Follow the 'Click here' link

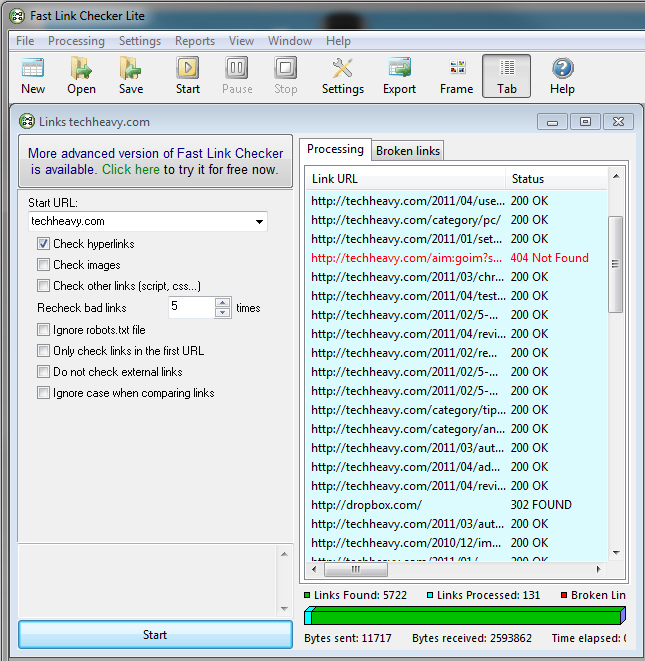[x=131, y=169]
